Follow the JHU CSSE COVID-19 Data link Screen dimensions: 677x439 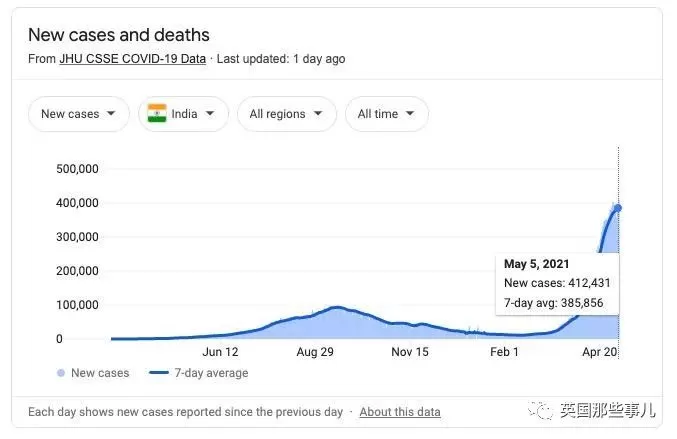pyautogui.click(x=133, y=59)
